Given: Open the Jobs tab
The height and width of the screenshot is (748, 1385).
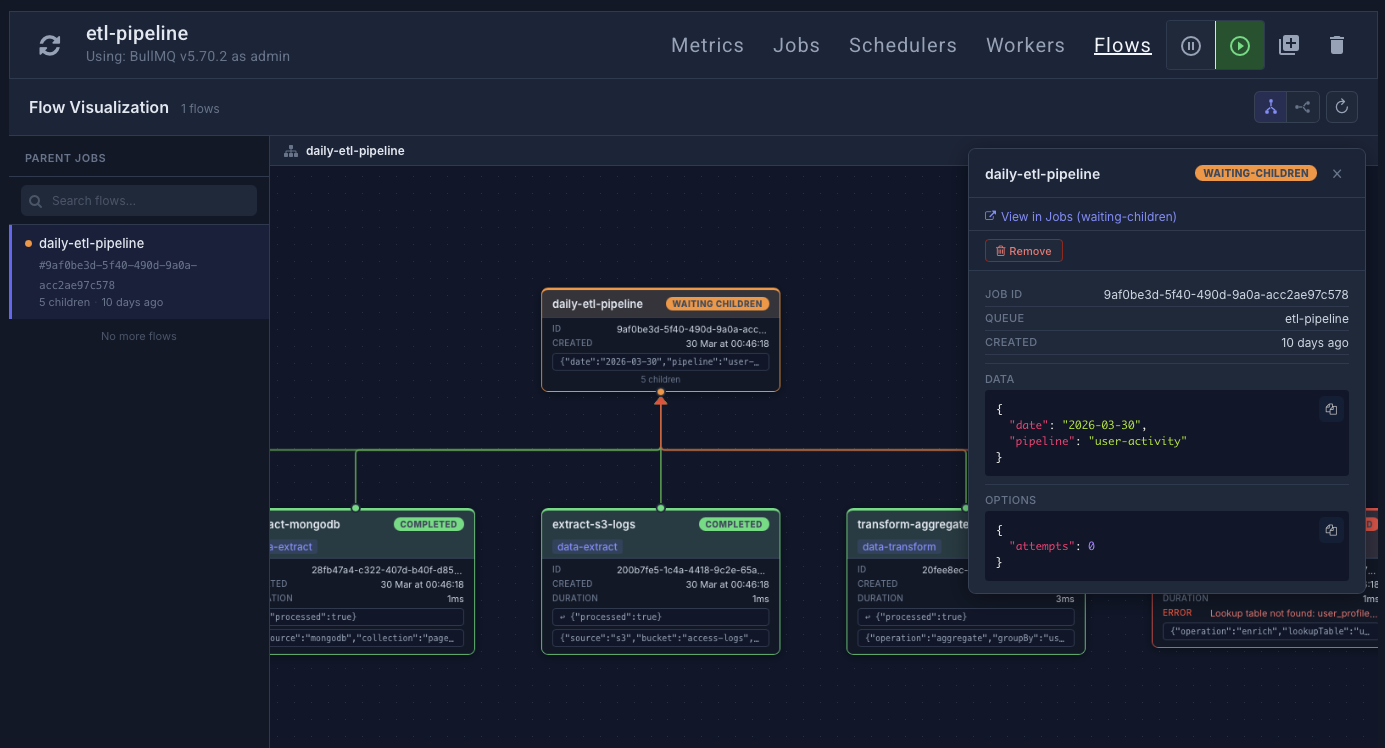Looking at the screenshot, I should [796, 45].
